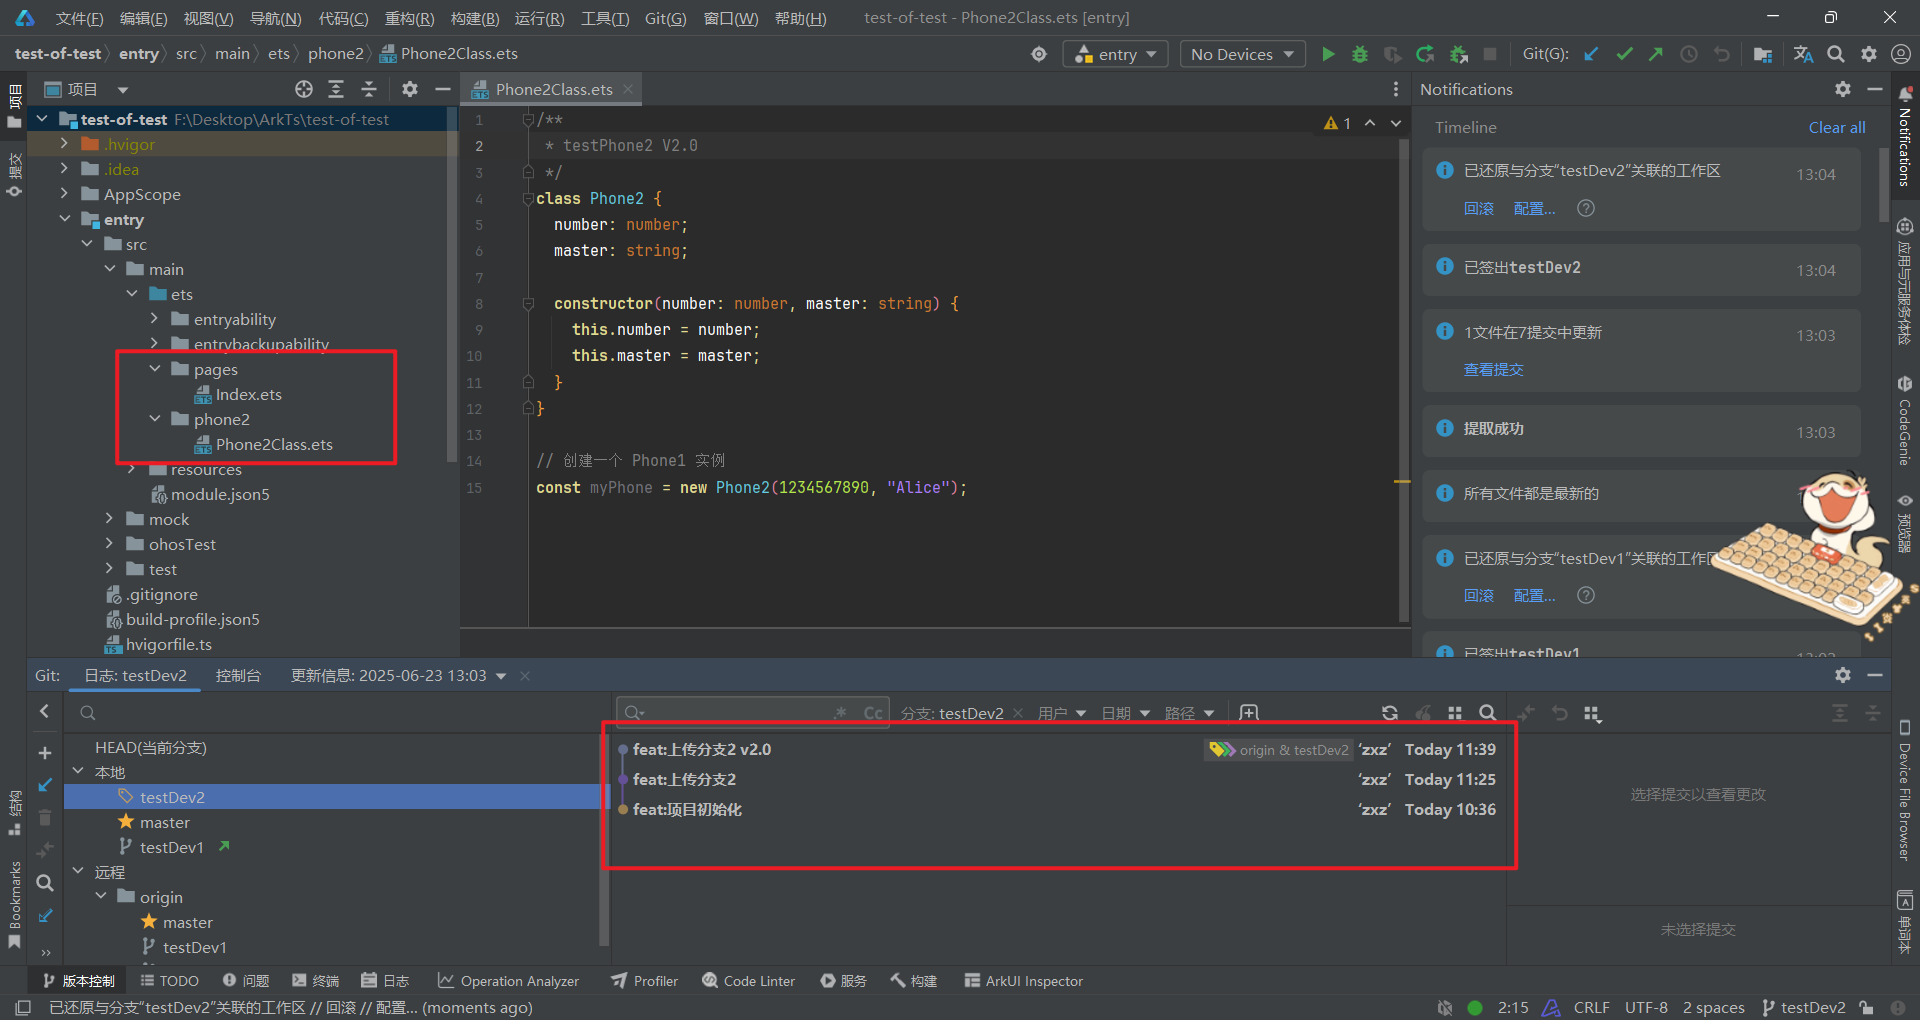The width and height of the screenshot is (1920, 1020).
Task: Click the branch search field in Git sidebar
Action: point(340,713)
